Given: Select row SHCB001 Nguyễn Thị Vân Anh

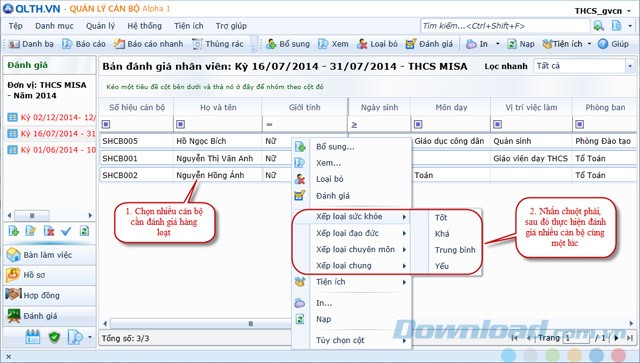Looking at the screenshot, I should pos(367,158).
